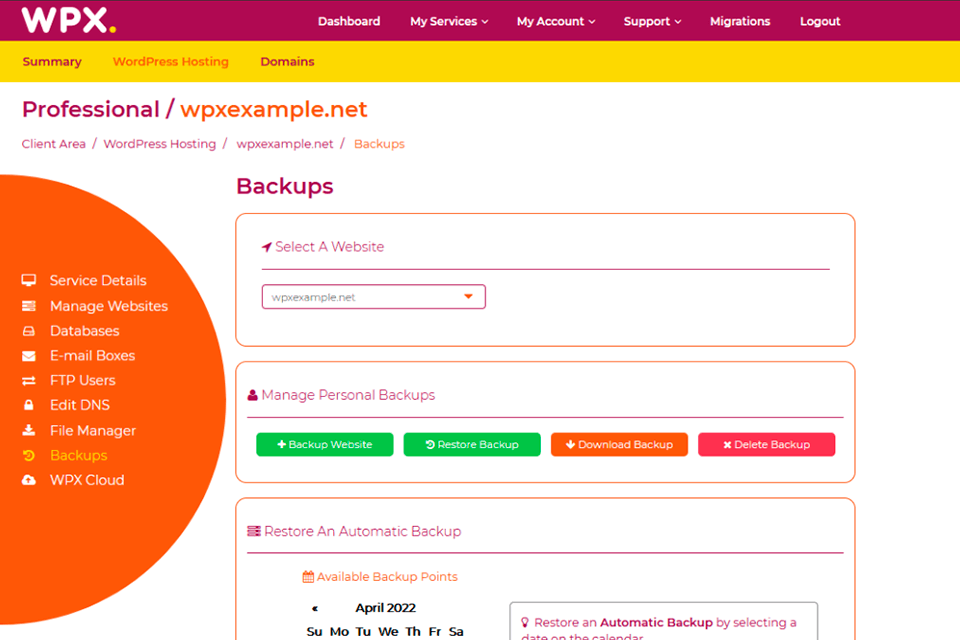
Task: Click the 'Manage Personal Backups' heading
Action: (348, 395)
